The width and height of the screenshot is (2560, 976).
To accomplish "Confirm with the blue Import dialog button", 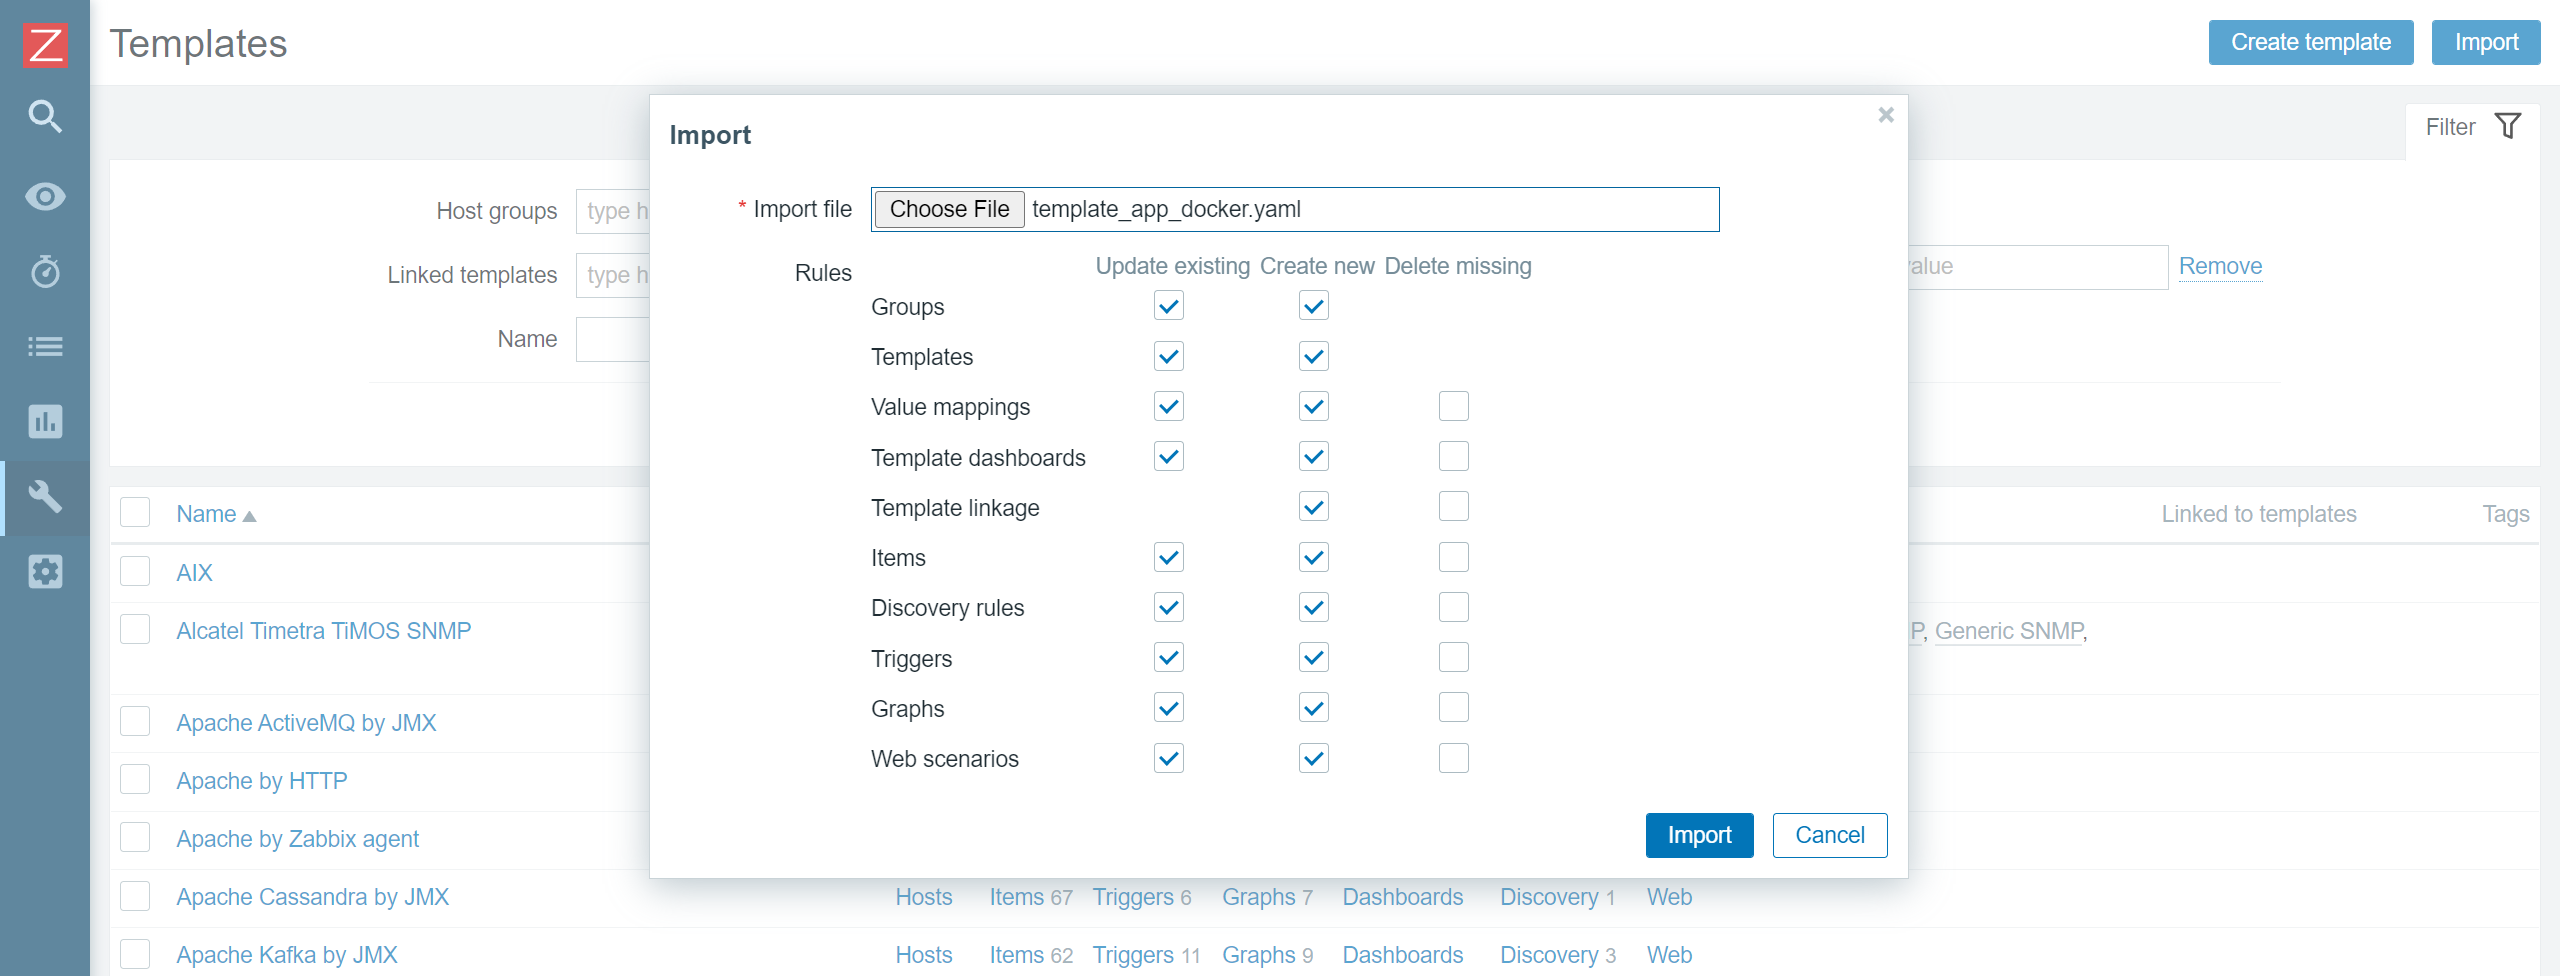I will 1699,835.
